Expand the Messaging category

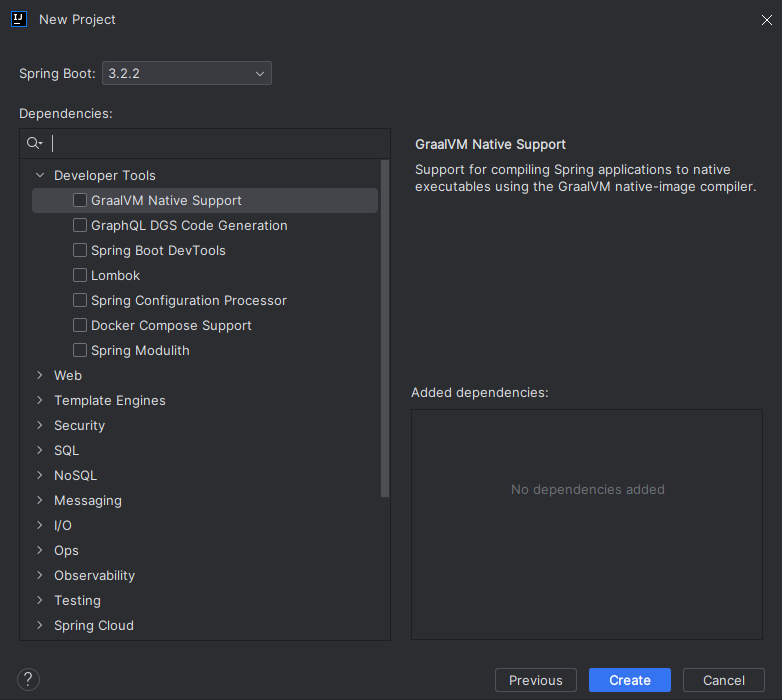(x=40, y=500)
